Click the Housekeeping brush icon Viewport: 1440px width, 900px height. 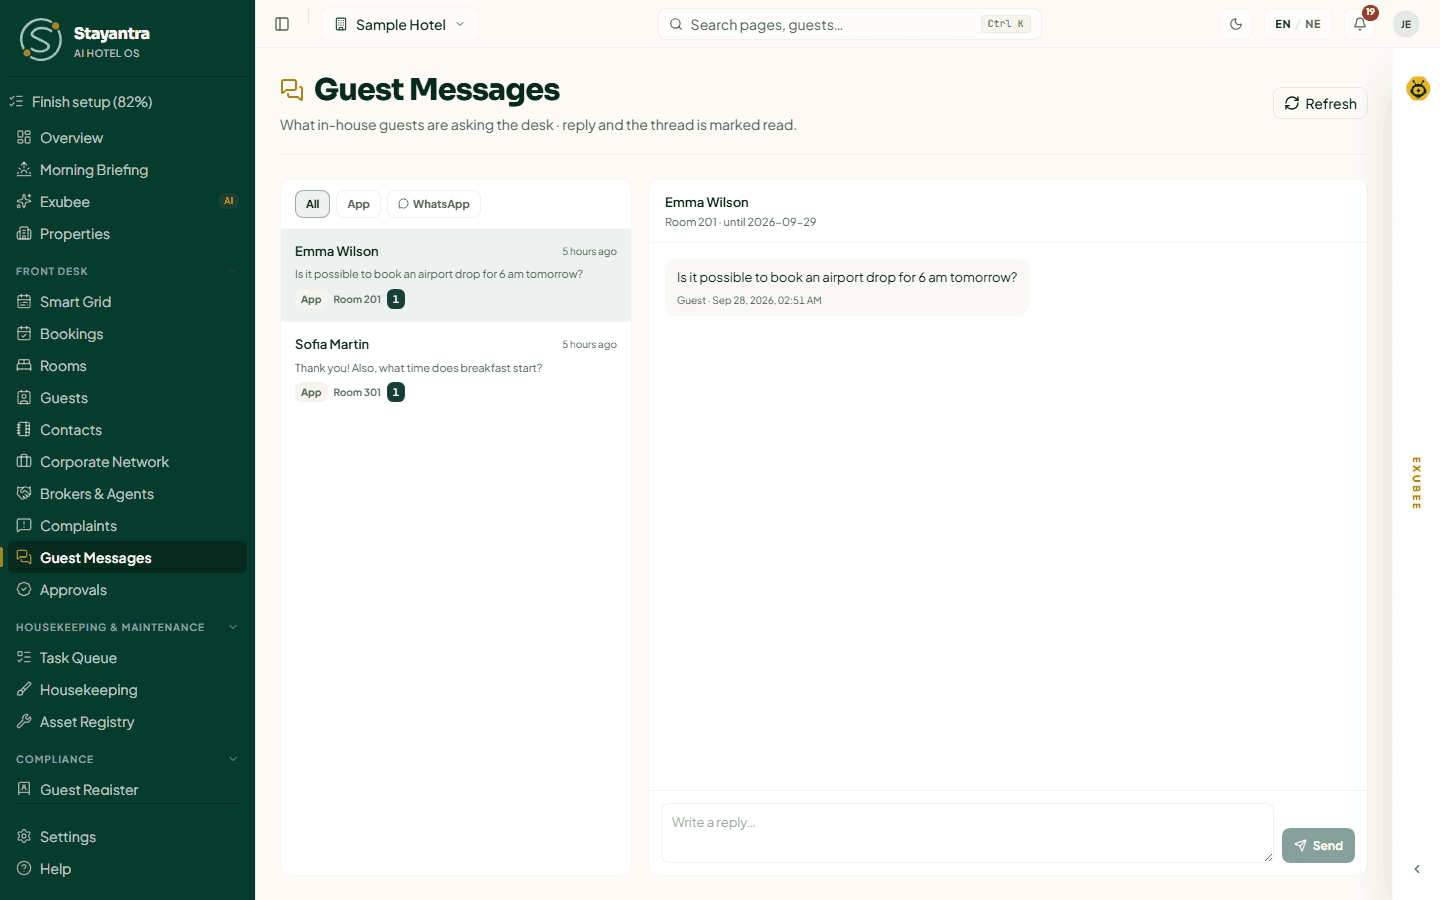(x=24, y=689)
